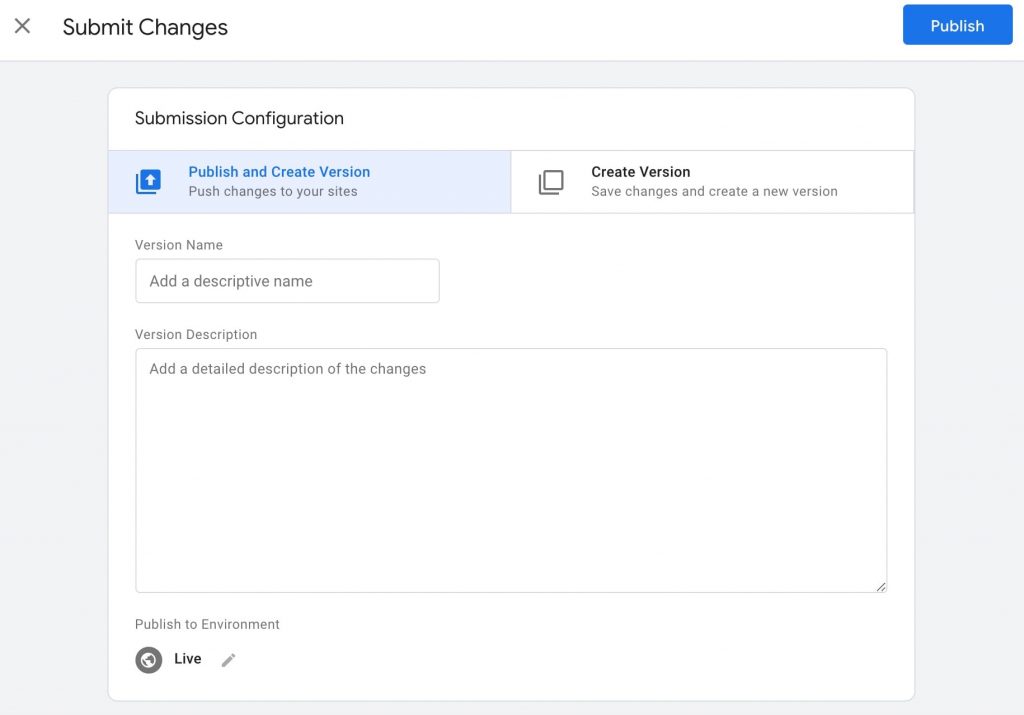Focus the Version Description text area
Viewport: 1024px width, 715px height.
(510, 470)
